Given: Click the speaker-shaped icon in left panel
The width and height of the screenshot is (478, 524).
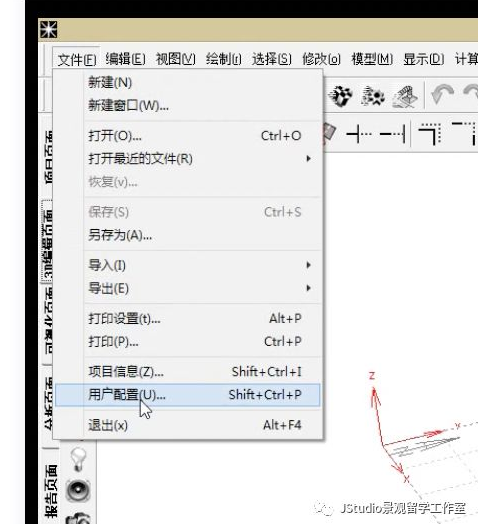Looking at the screenshot, I should 78,491.
